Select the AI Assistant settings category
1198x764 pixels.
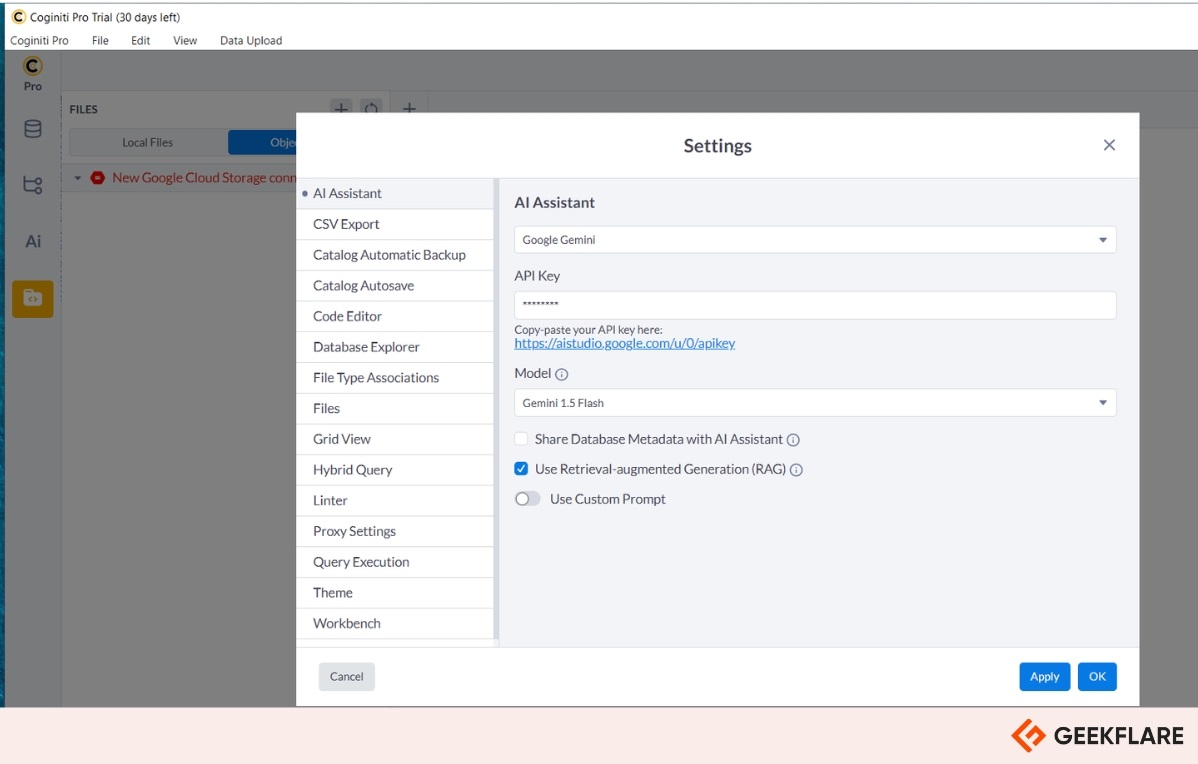[395, 194]
